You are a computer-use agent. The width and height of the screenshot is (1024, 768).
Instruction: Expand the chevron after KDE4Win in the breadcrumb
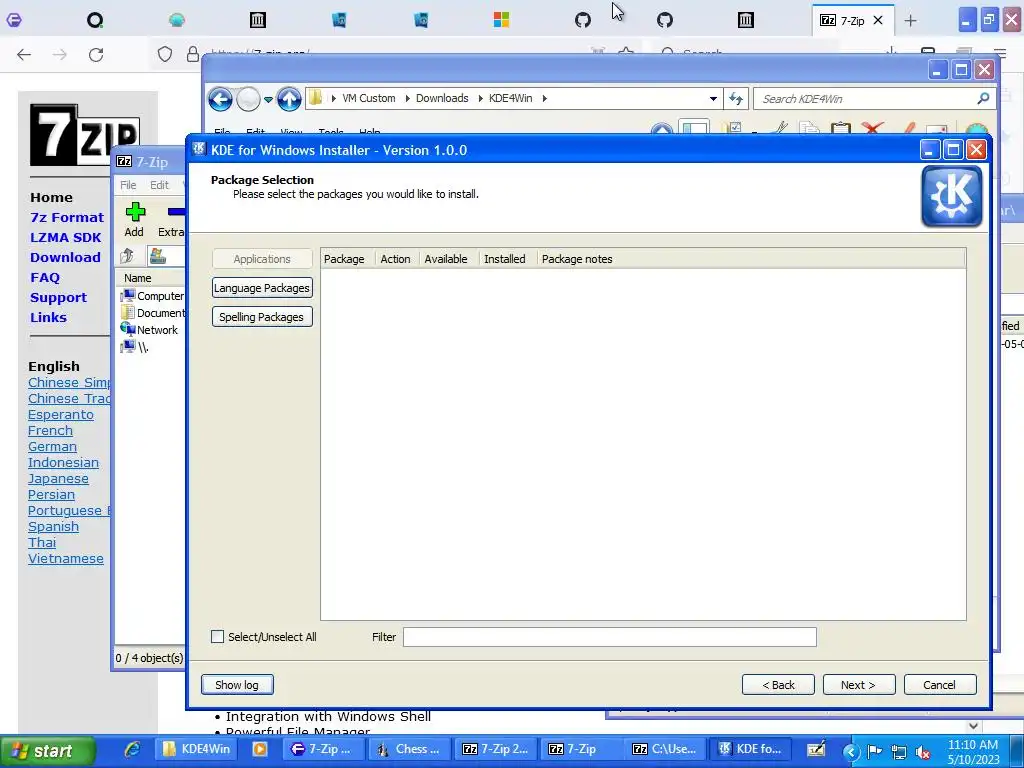pyautogui.click(x=544, y=98)
